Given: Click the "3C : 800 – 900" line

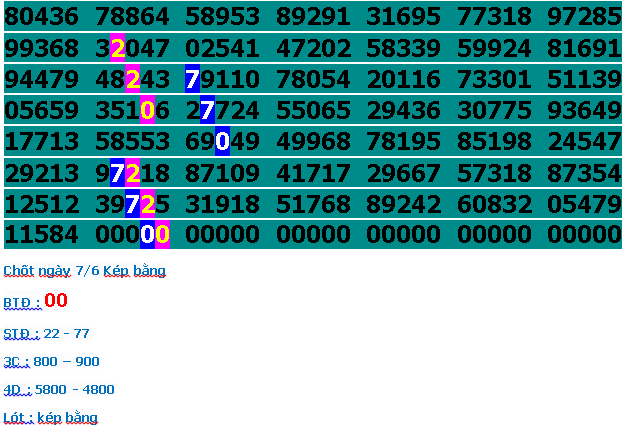Looking at the screenshot, I should 51,361.
